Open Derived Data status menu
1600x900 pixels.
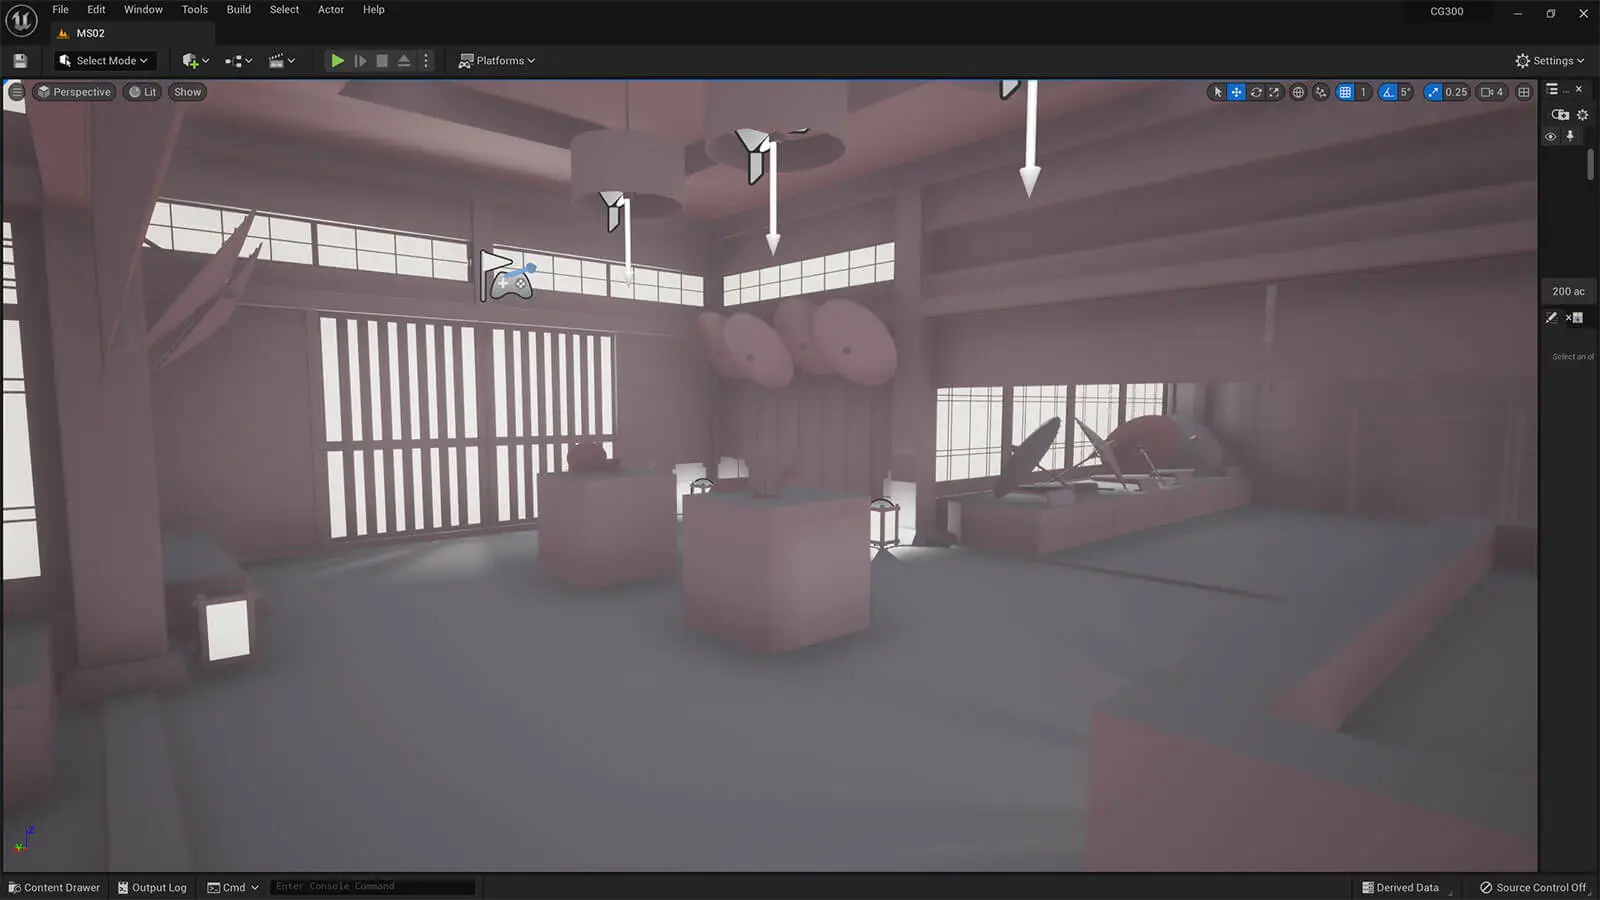1400,887
